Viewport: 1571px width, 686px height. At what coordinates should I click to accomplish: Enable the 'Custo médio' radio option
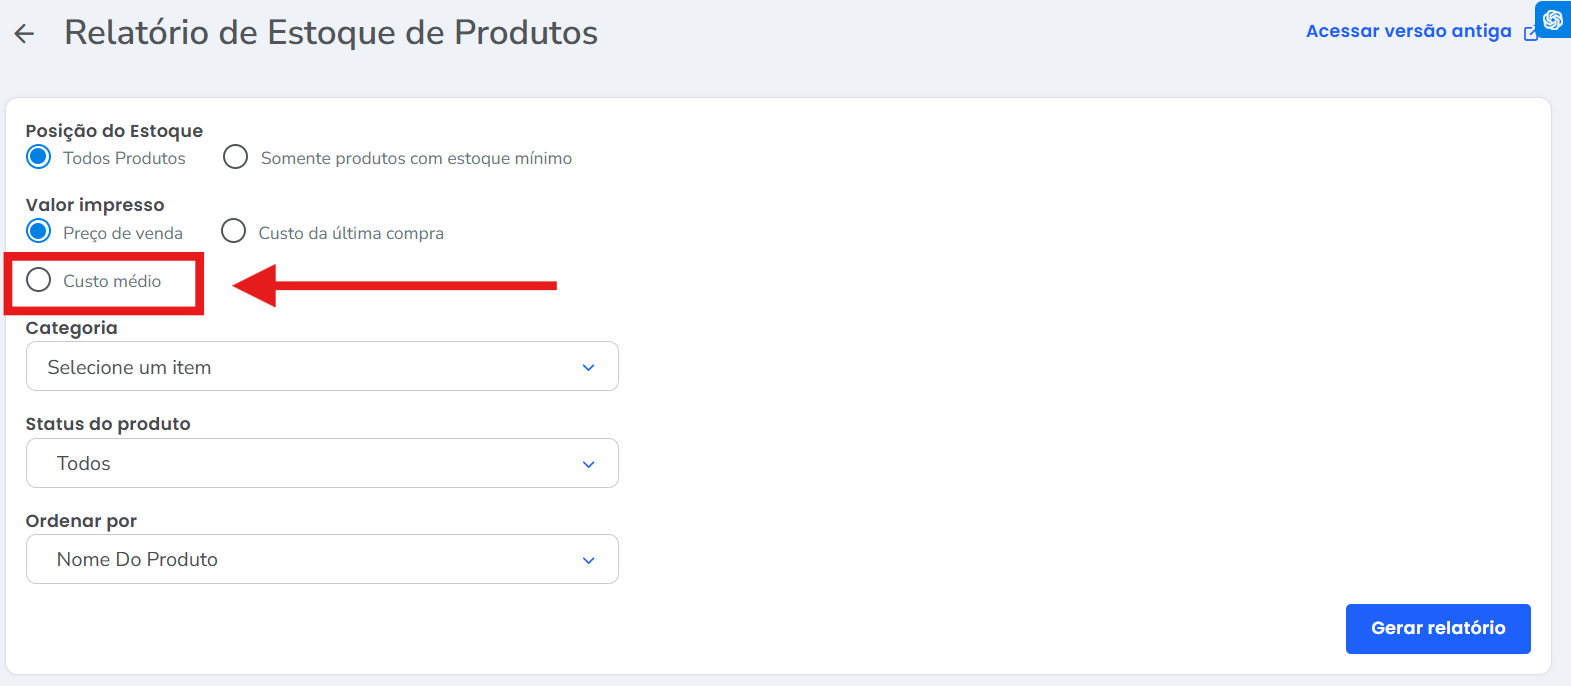[x=39, y=280]
